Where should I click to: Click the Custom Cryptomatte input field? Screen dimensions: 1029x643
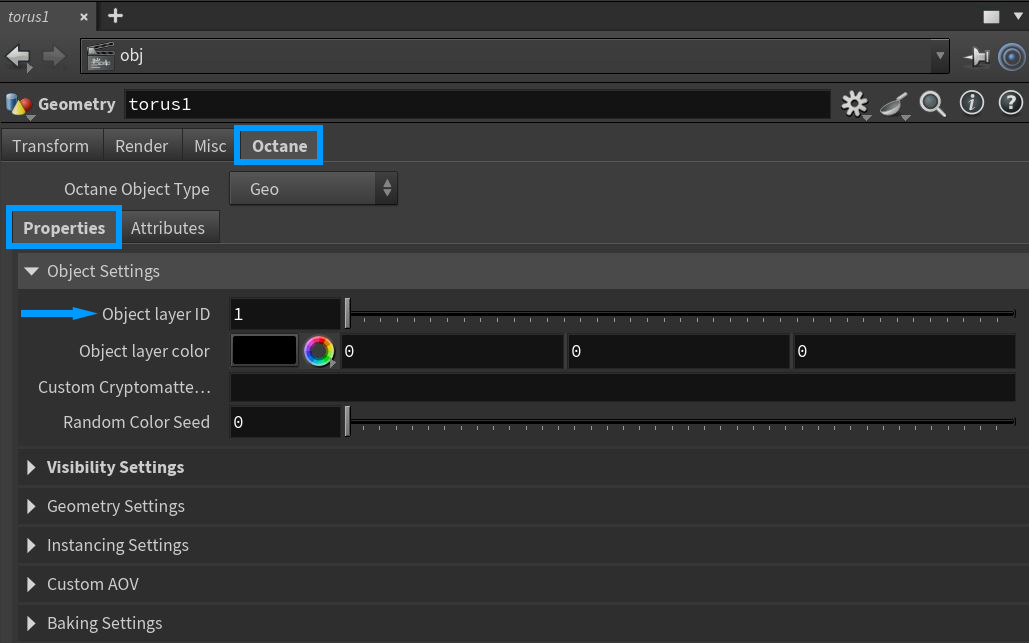point(622,387)
